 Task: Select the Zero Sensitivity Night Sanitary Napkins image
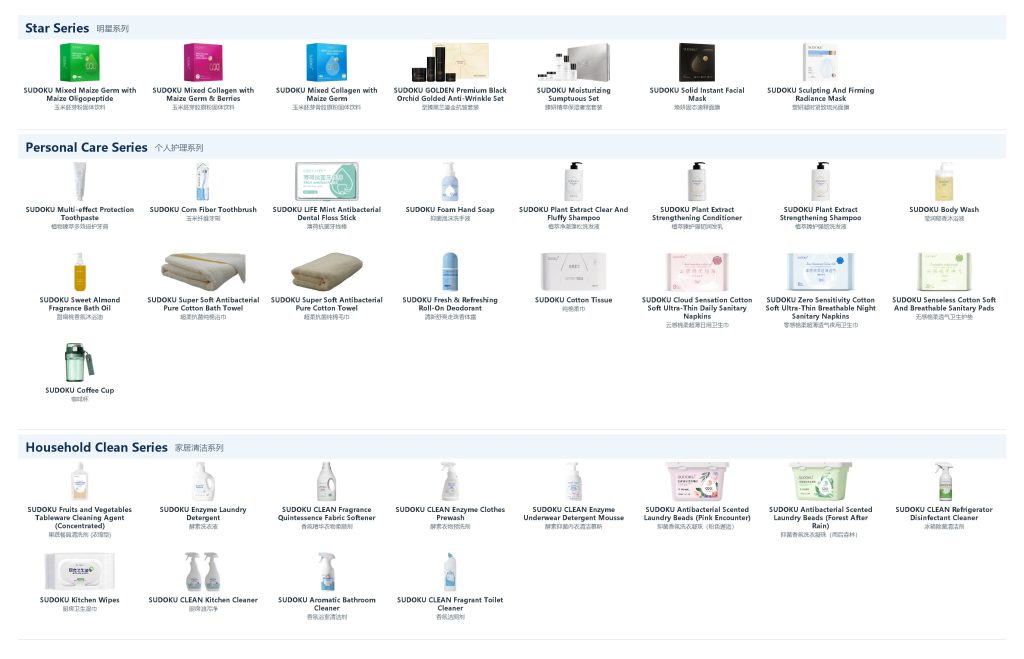[x=820, y=272]
